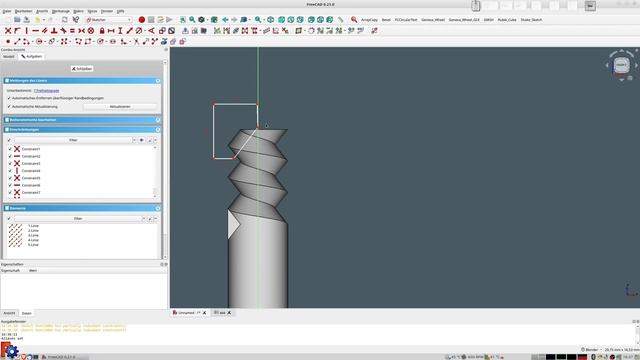Screen dimensions: 640x360
Task: Uncheck the Constraint7 checkbox
Action: point(10,192)
